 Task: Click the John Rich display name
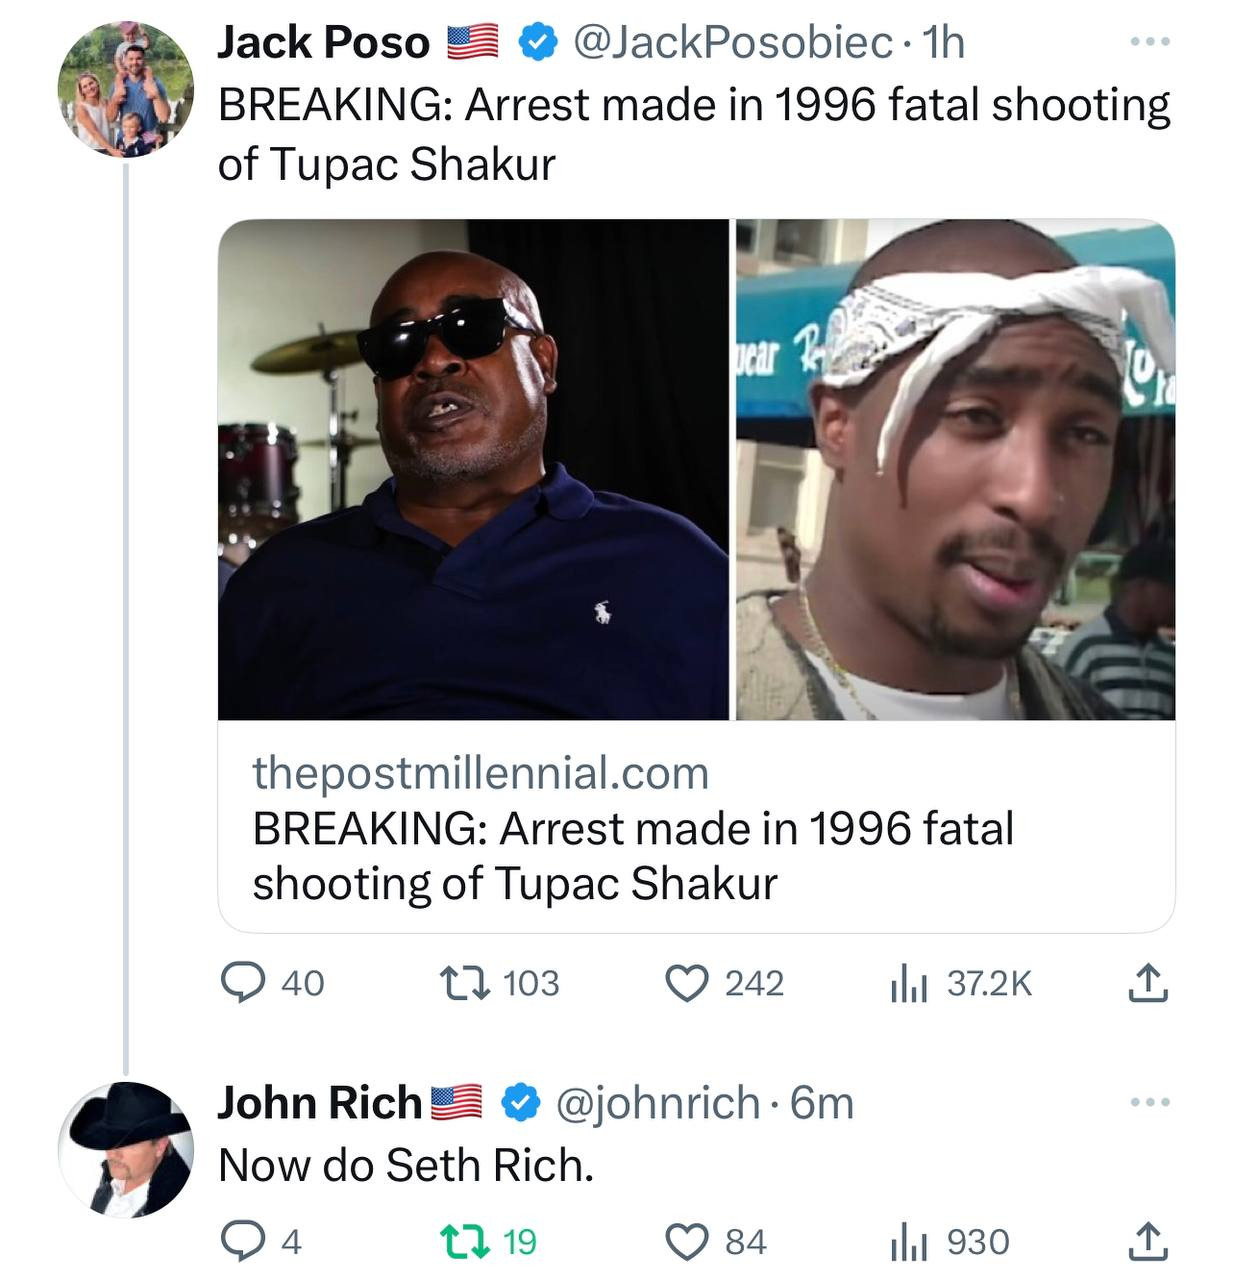pos(320,1103)
